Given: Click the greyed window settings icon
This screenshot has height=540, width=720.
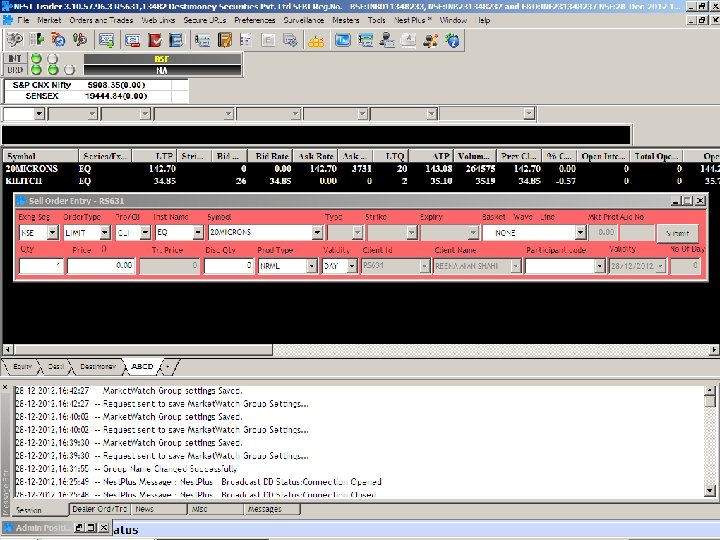Looking at the screenshot, I should tap(290, 40).
